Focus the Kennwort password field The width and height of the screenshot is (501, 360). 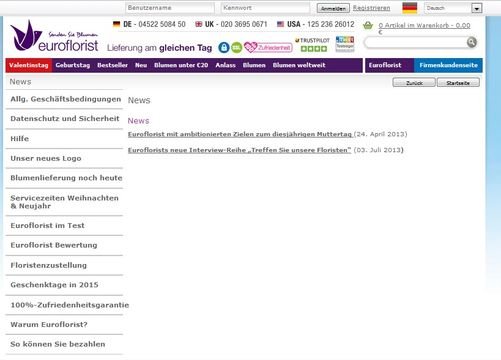pyautogui.click(x=265, y=8)
